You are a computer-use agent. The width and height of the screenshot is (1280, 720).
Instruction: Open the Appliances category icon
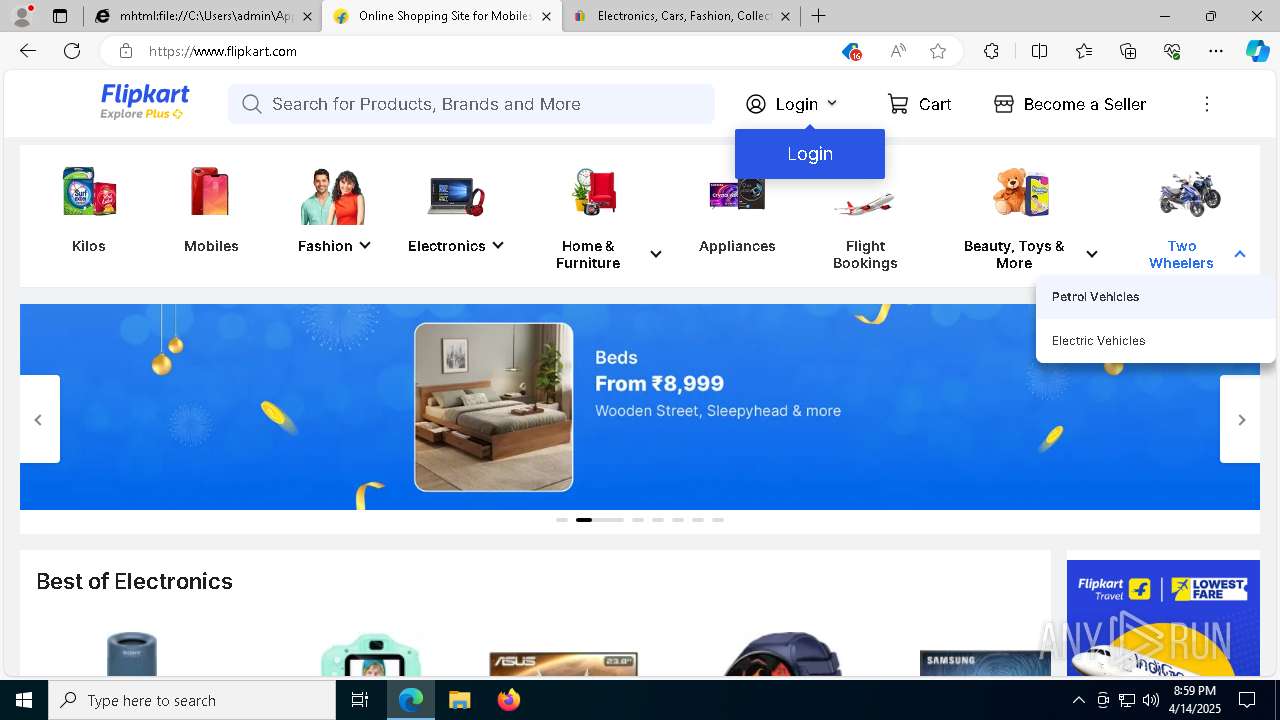(x=737, y=193)
